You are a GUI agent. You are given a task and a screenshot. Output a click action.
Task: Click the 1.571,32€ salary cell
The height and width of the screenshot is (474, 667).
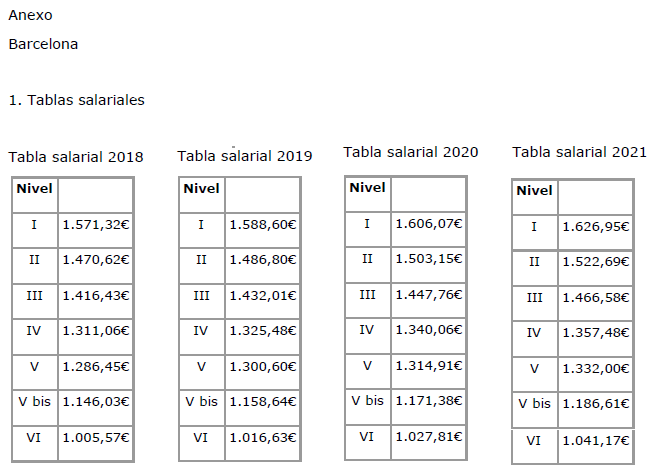(x=96, y=225)
